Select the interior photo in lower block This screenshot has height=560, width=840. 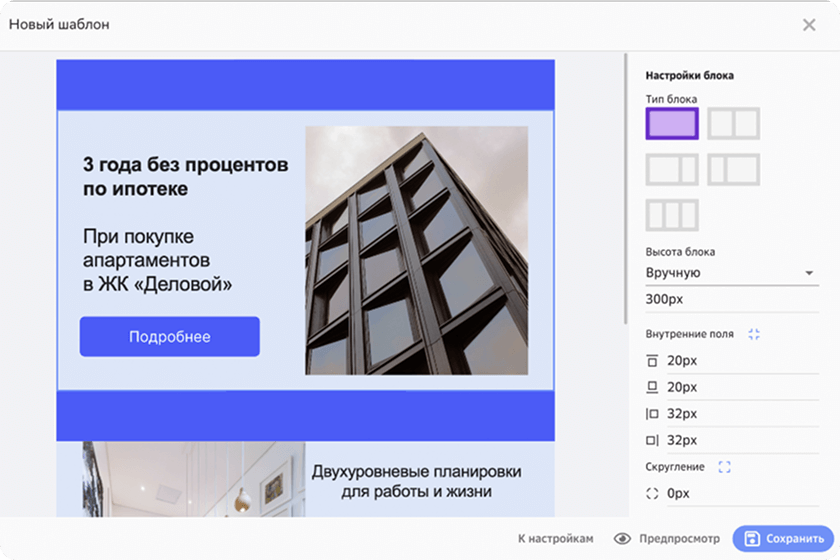pos(193,479)
